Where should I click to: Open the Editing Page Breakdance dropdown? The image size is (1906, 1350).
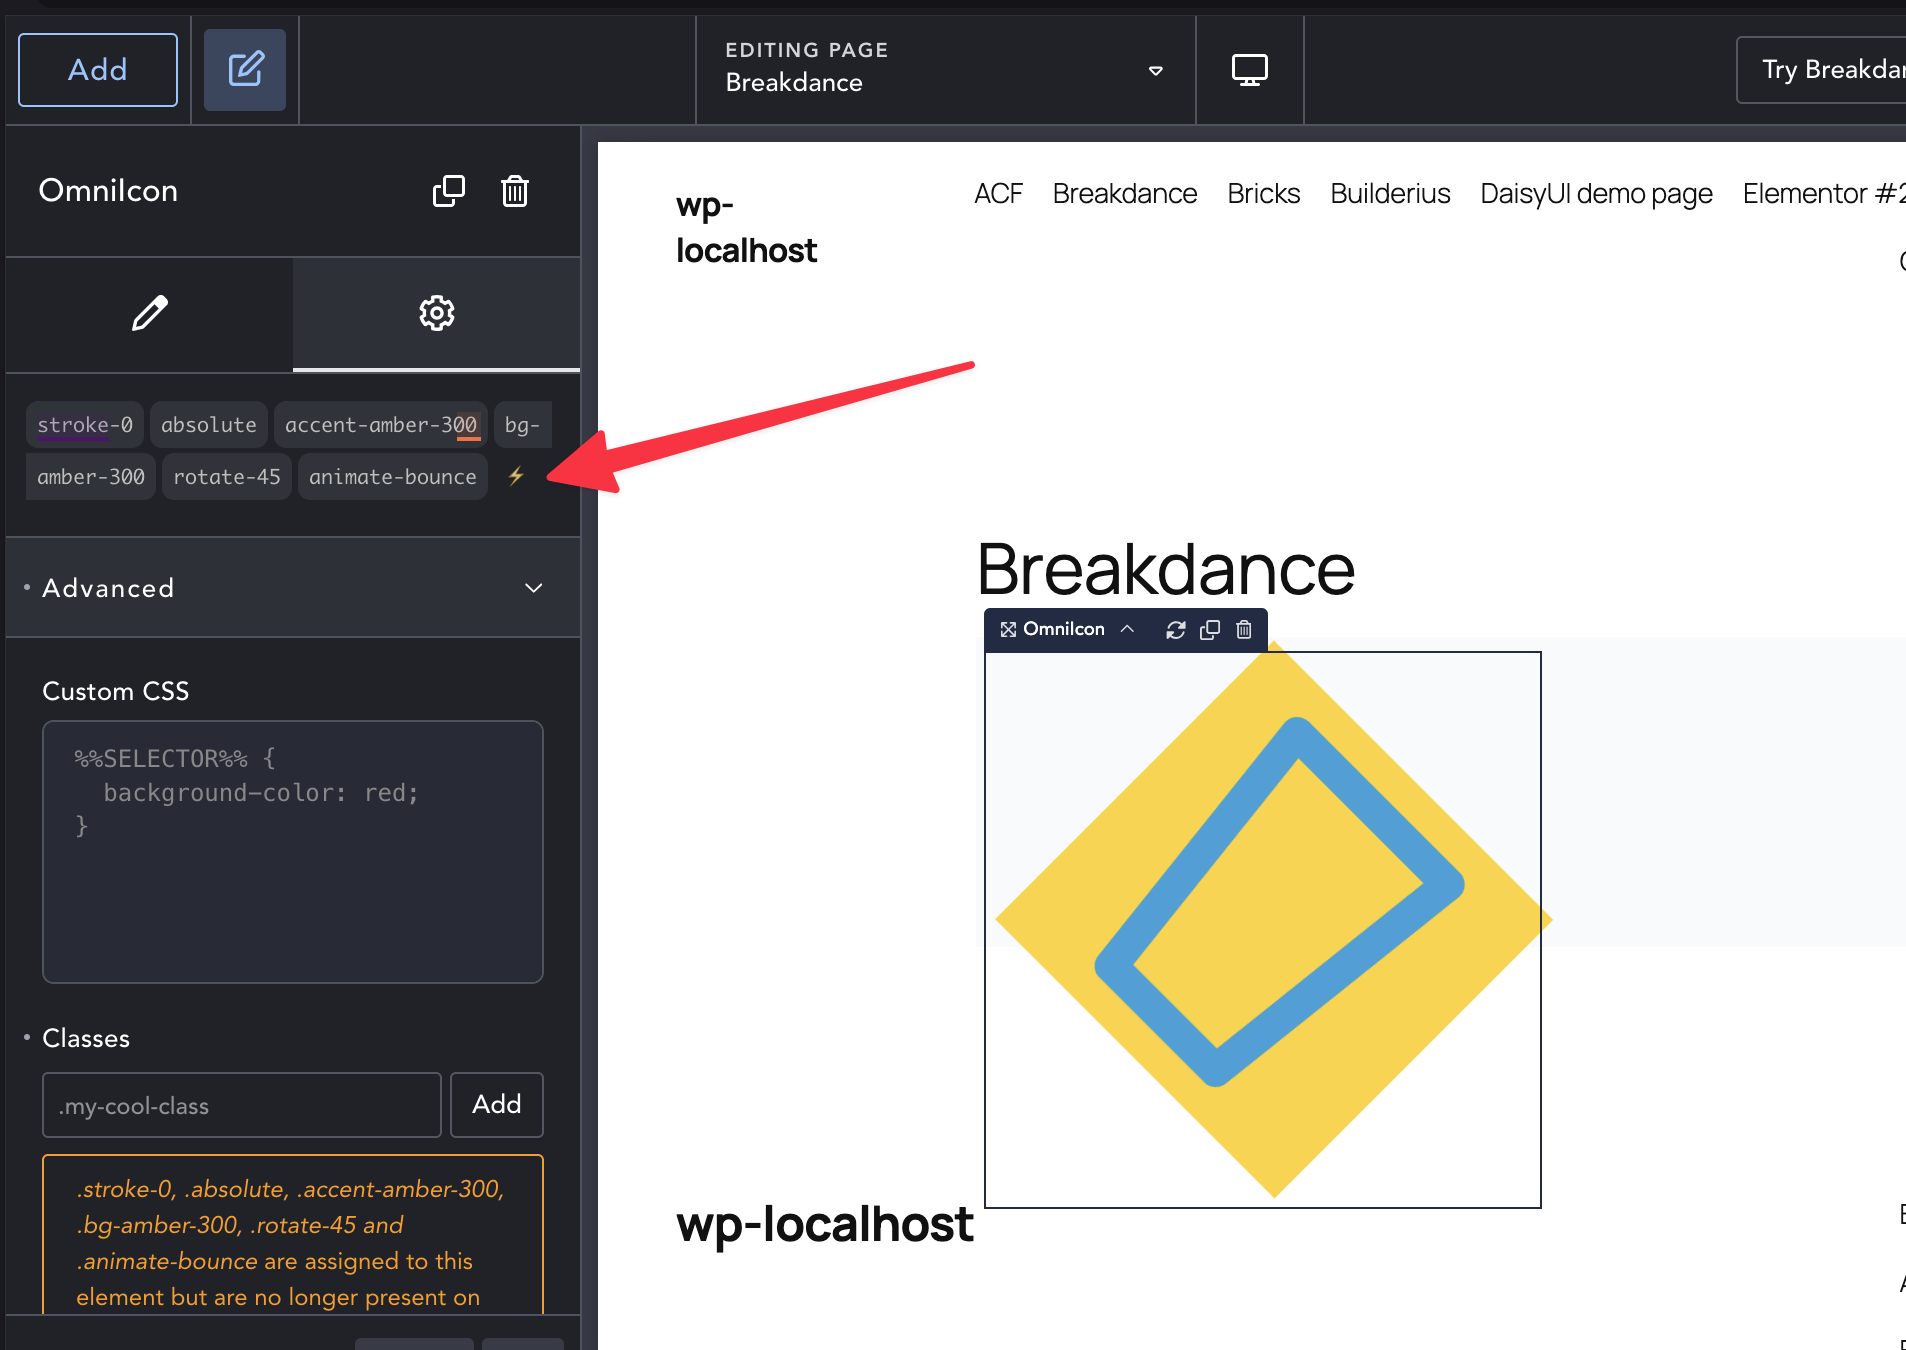coord(945,70)
